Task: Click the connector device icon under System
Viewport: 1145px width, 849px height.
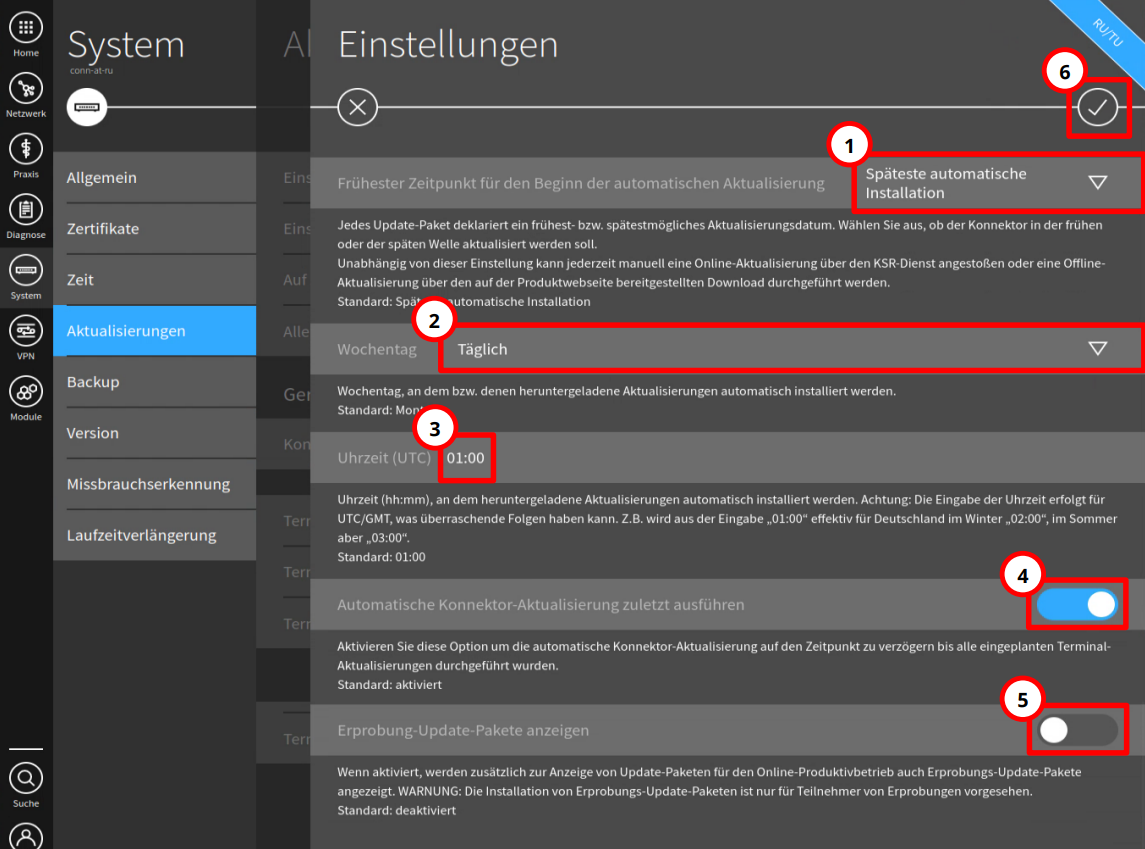Action: tap(87, 107)
